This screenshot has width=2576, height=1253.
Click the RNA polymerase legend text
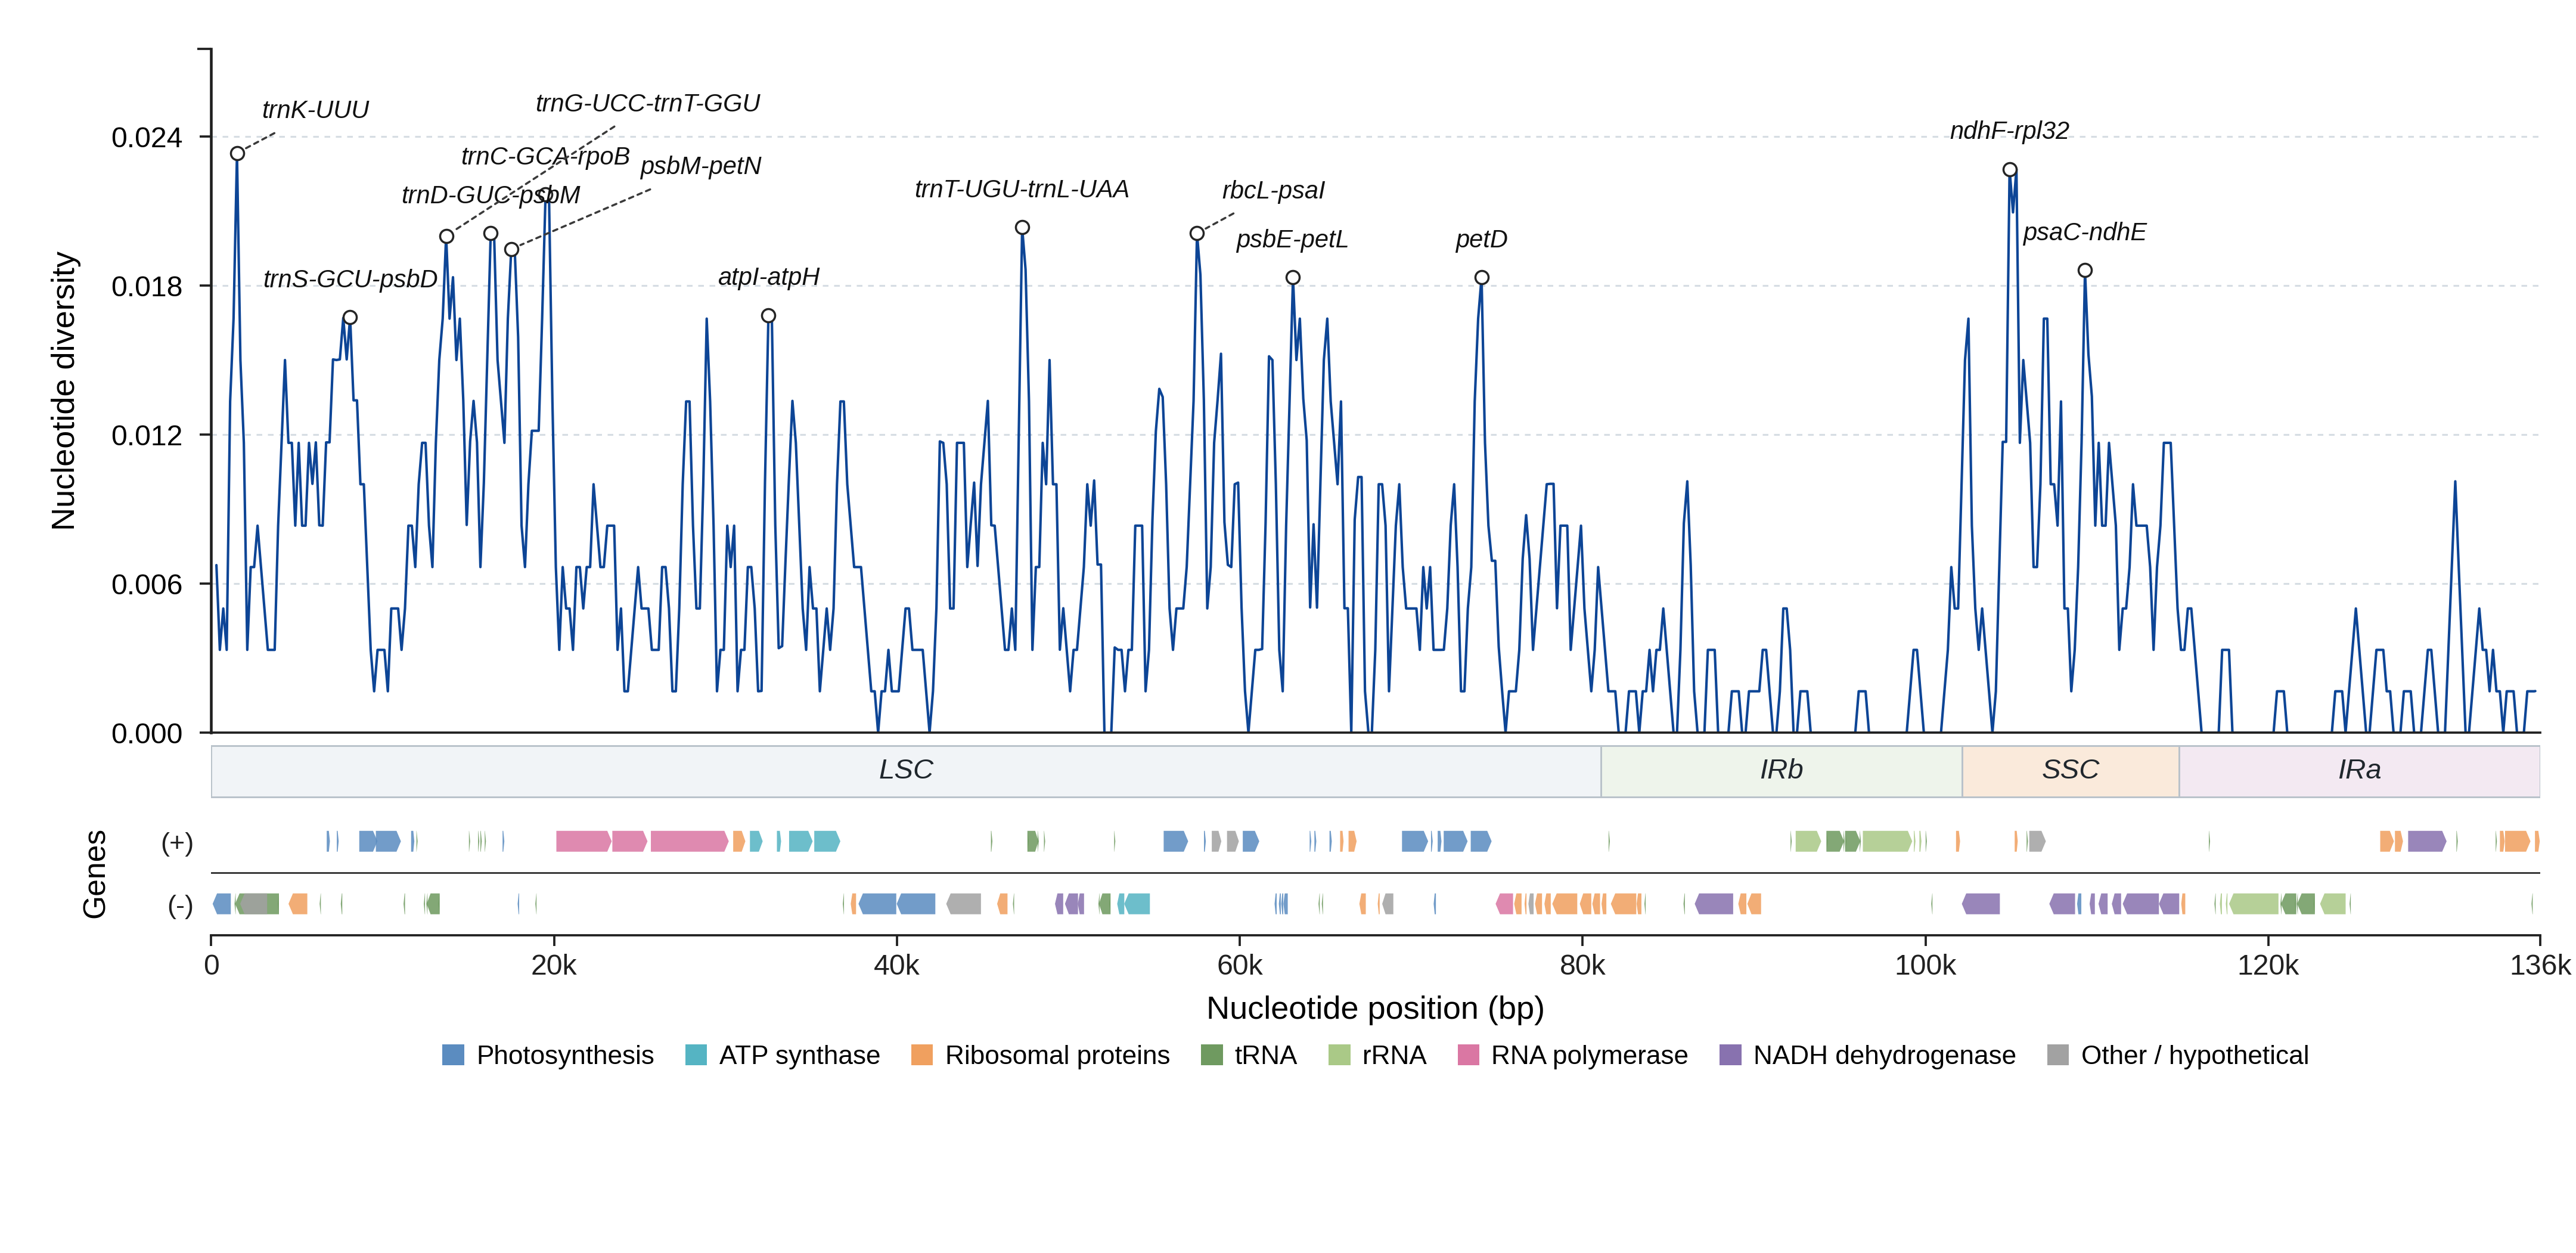click(x=1589, y=1056)
